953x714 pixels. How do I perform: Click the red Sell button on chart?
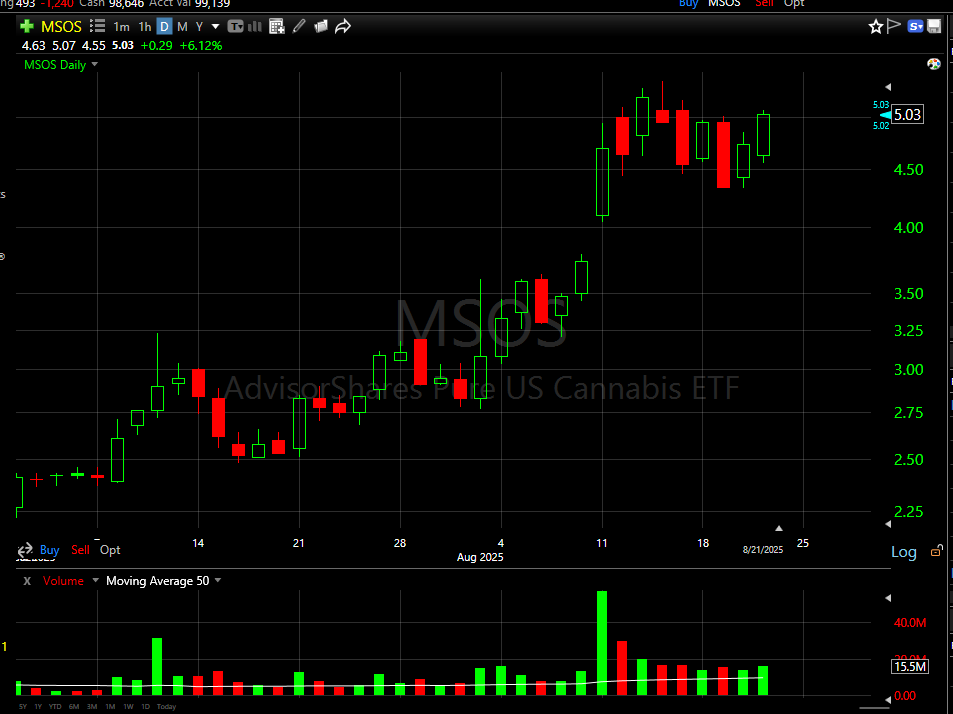(80, 550)
